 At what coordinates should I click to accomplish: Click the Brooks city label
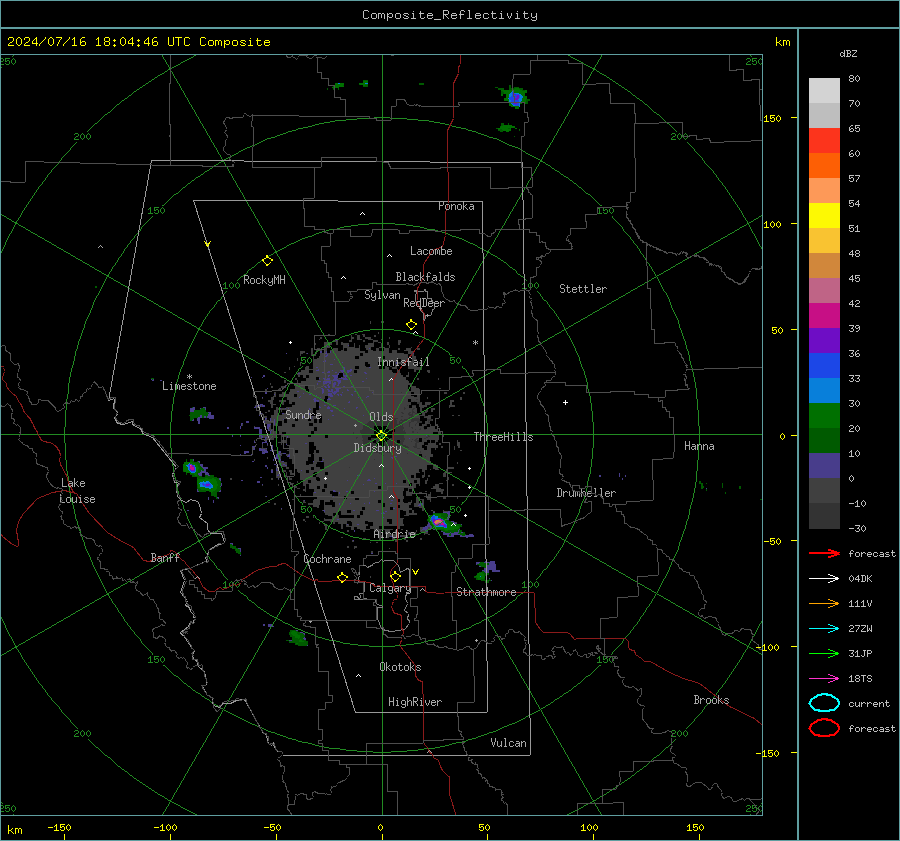click(711, 700)
